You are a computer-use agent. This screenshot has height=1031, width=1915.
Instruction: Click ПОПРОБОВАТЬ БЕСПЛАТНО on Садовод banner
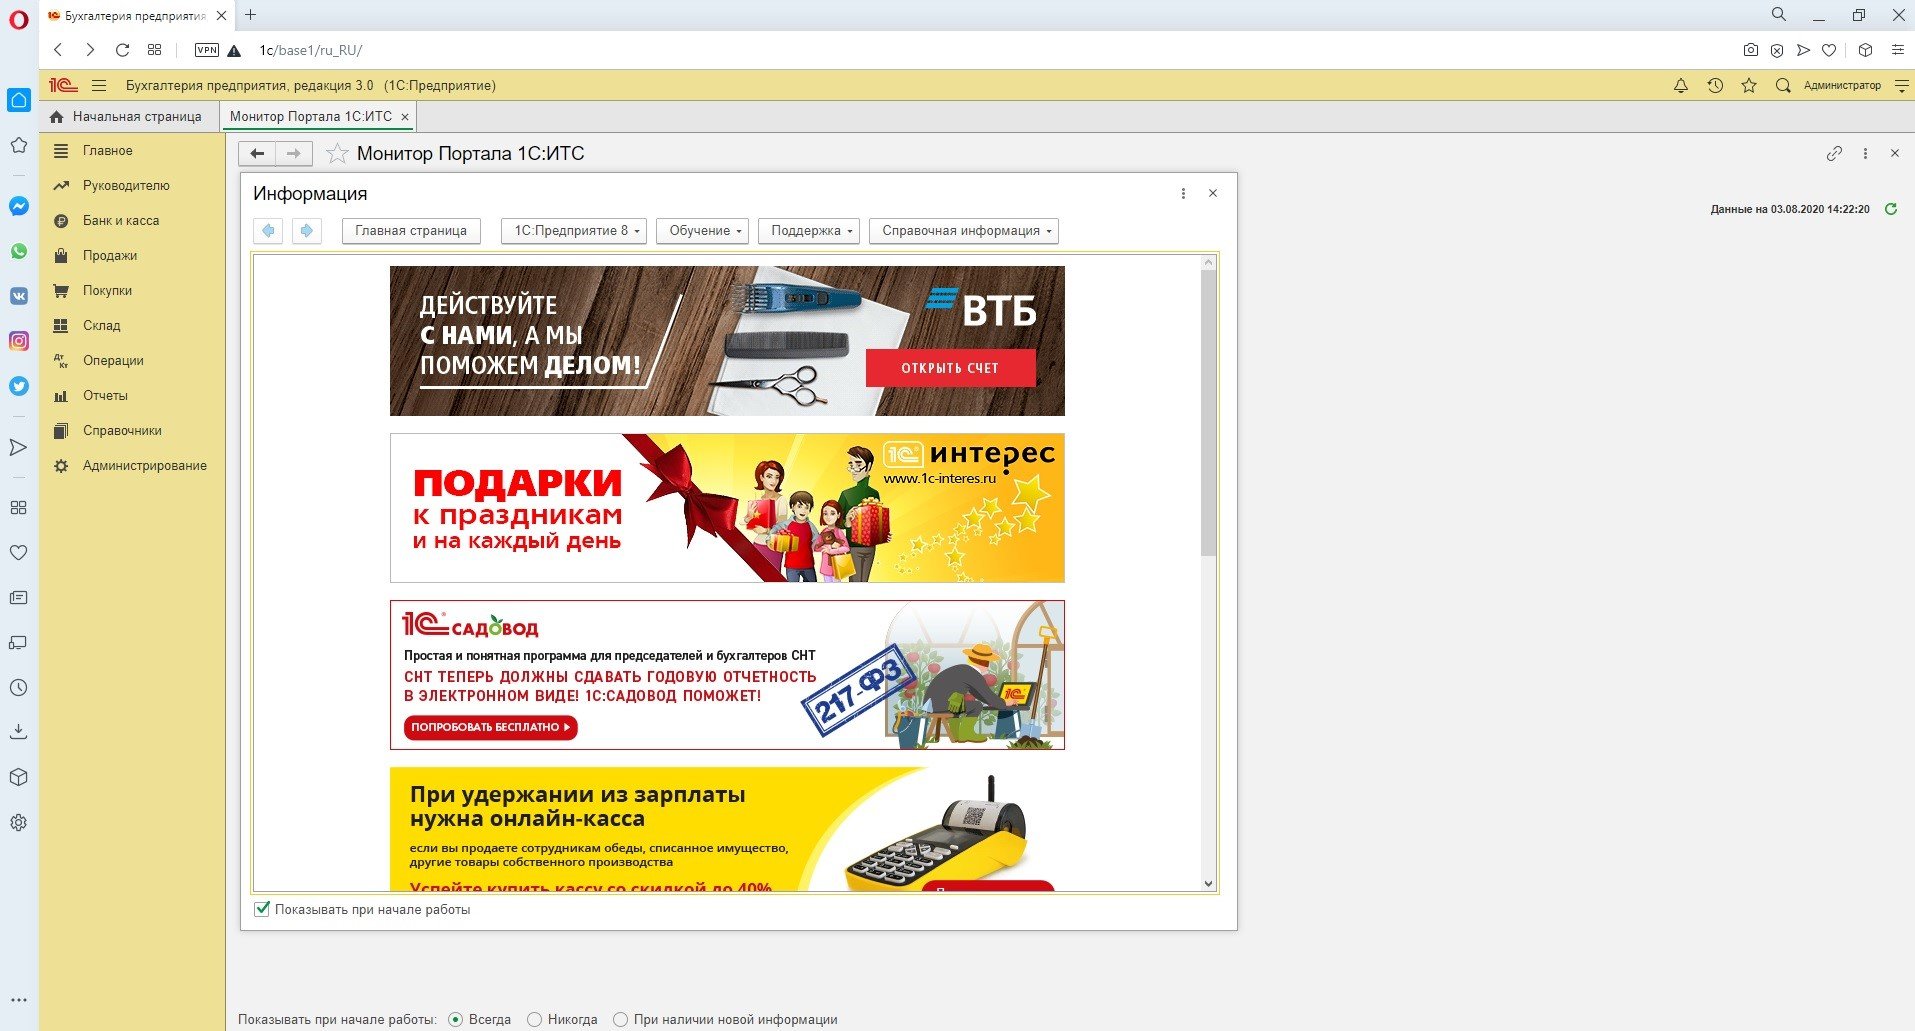(x=491, y=727)
